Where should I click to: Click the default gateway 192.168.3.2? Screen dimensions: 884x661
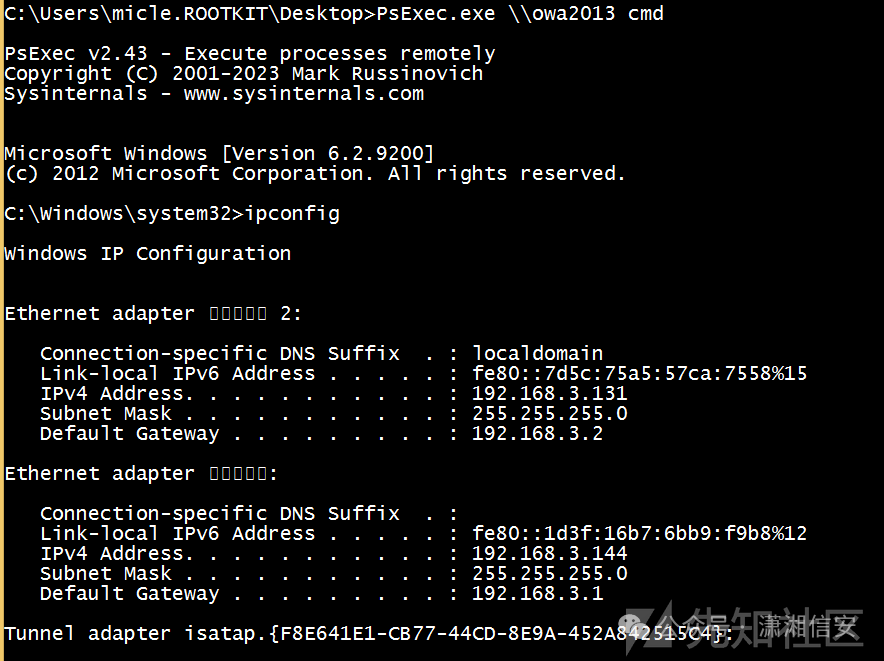pyautogui.click(x=538, y=434)
